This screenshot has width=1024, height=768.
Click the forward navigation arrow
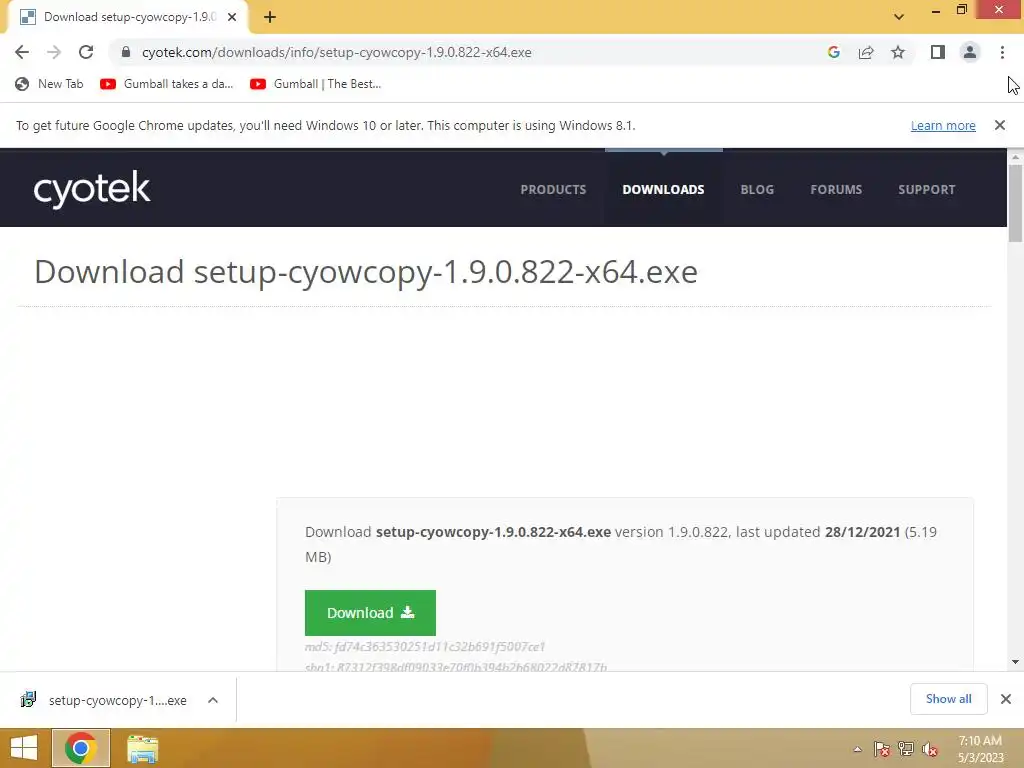(x=54, y=52)
